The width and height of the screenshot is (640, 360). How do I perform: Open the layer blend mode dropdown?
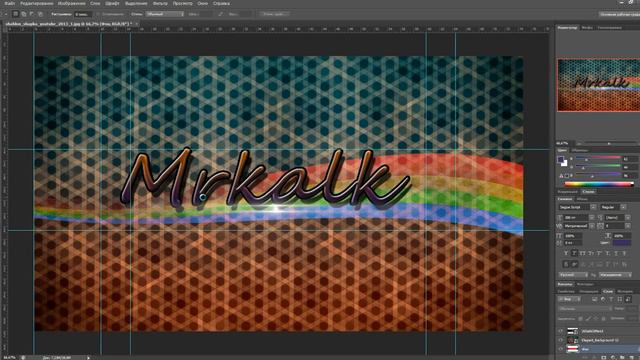(585, 308)
